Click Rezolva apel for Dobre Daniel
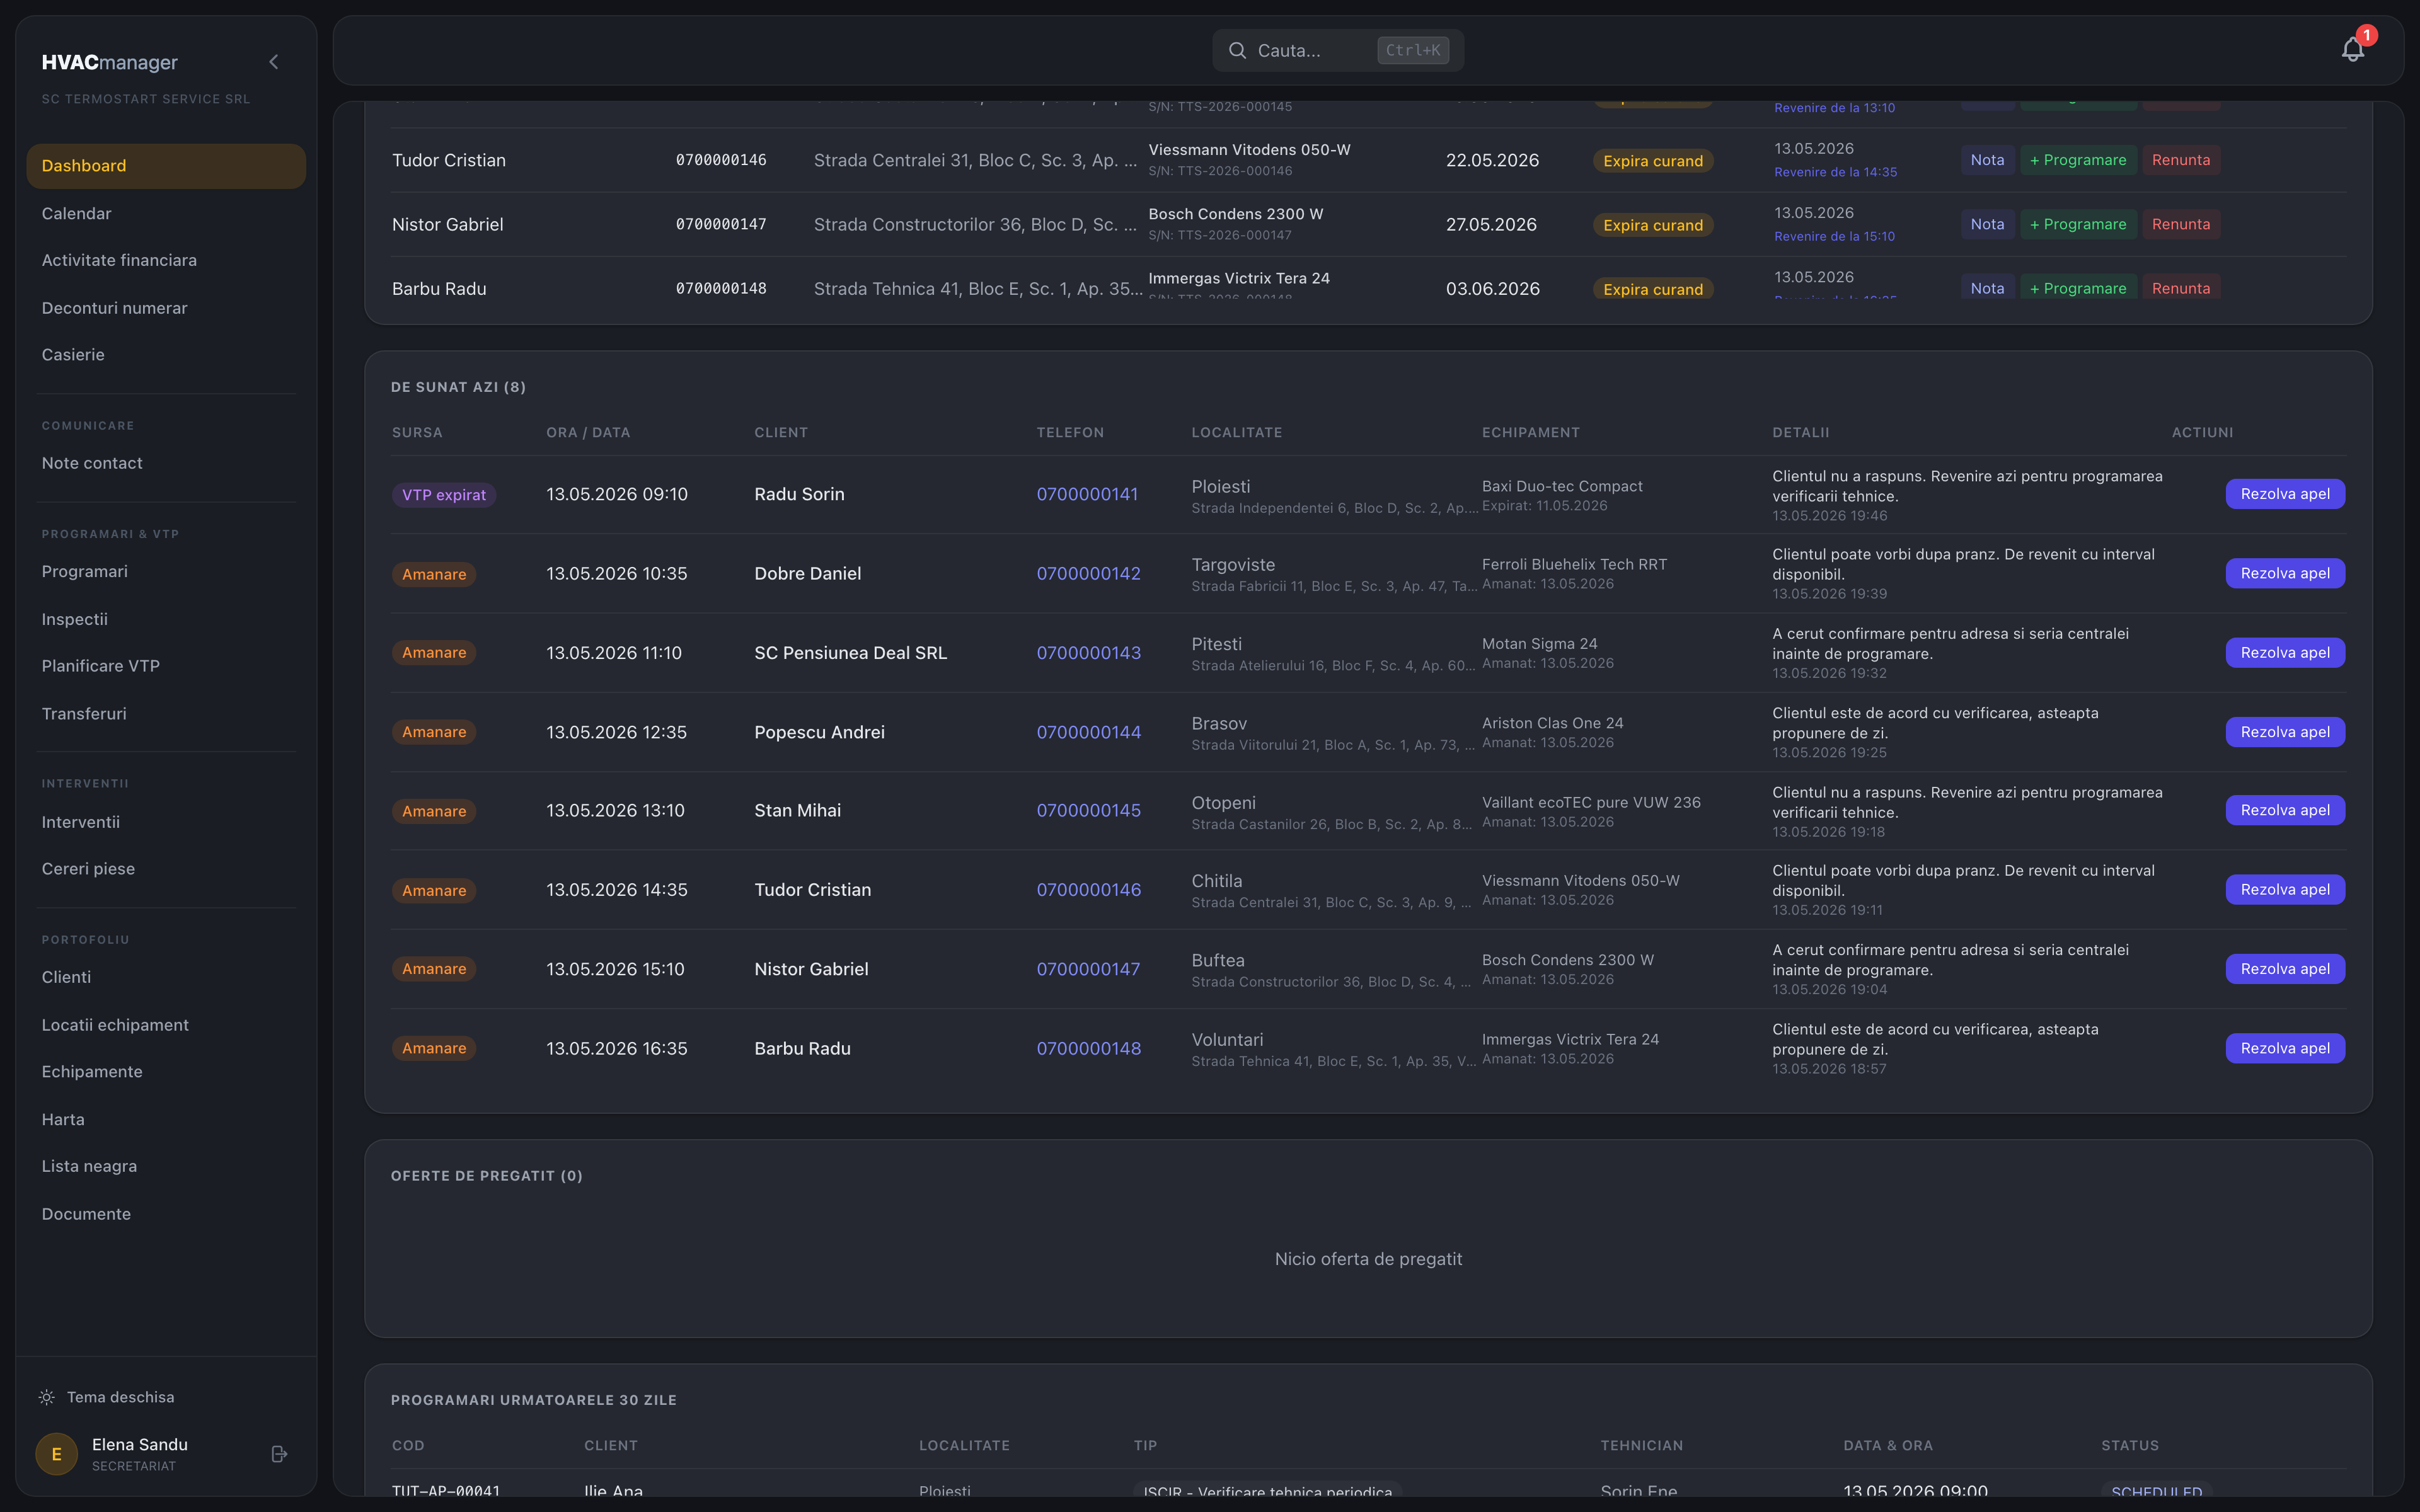2420x1512 pixels. tap(2285, 573)
